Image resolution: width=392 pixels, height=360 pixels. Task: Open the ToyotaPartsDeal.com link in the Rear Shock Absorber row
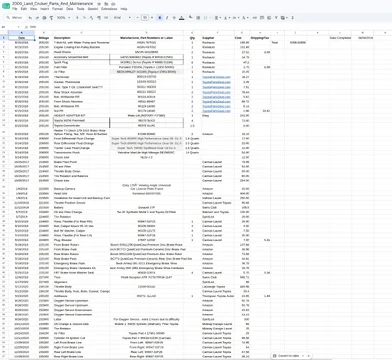click(216, 92)
